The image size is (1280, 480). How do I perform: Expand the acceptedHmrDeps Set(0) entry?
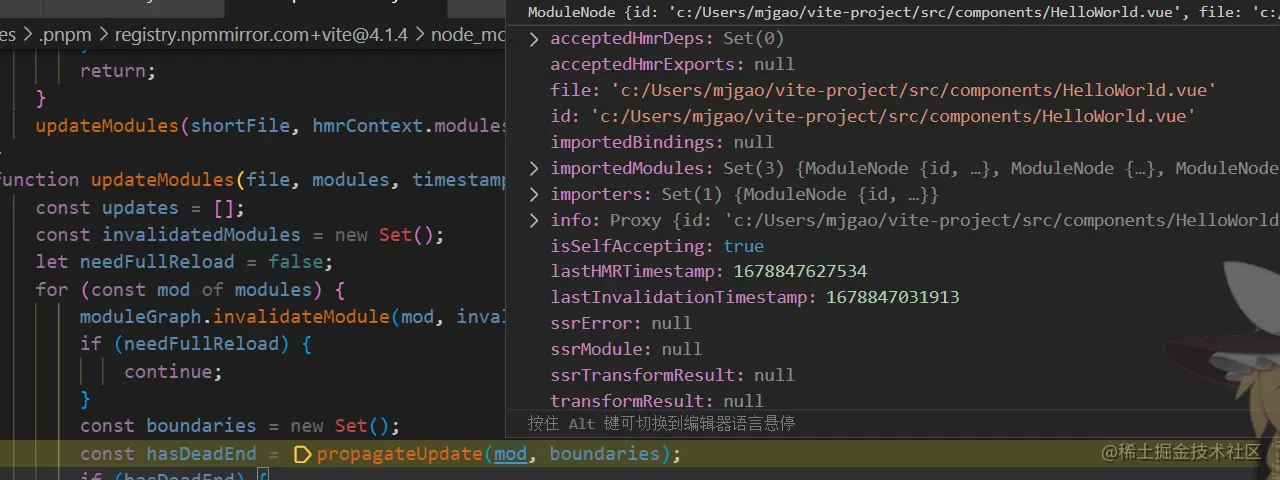tap(534, 39)
